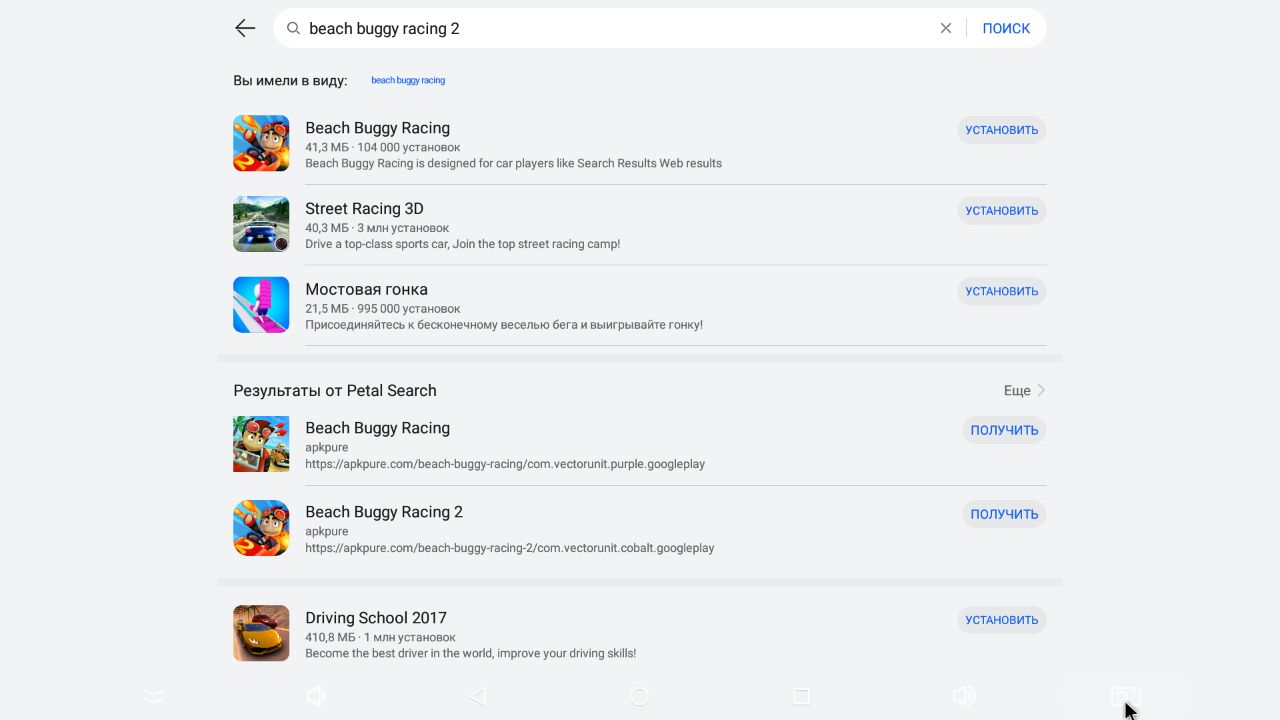This screenshot has width=1280, height=720.
Task: Tap the Android Home circle button
Action: [x=640, y=696]
